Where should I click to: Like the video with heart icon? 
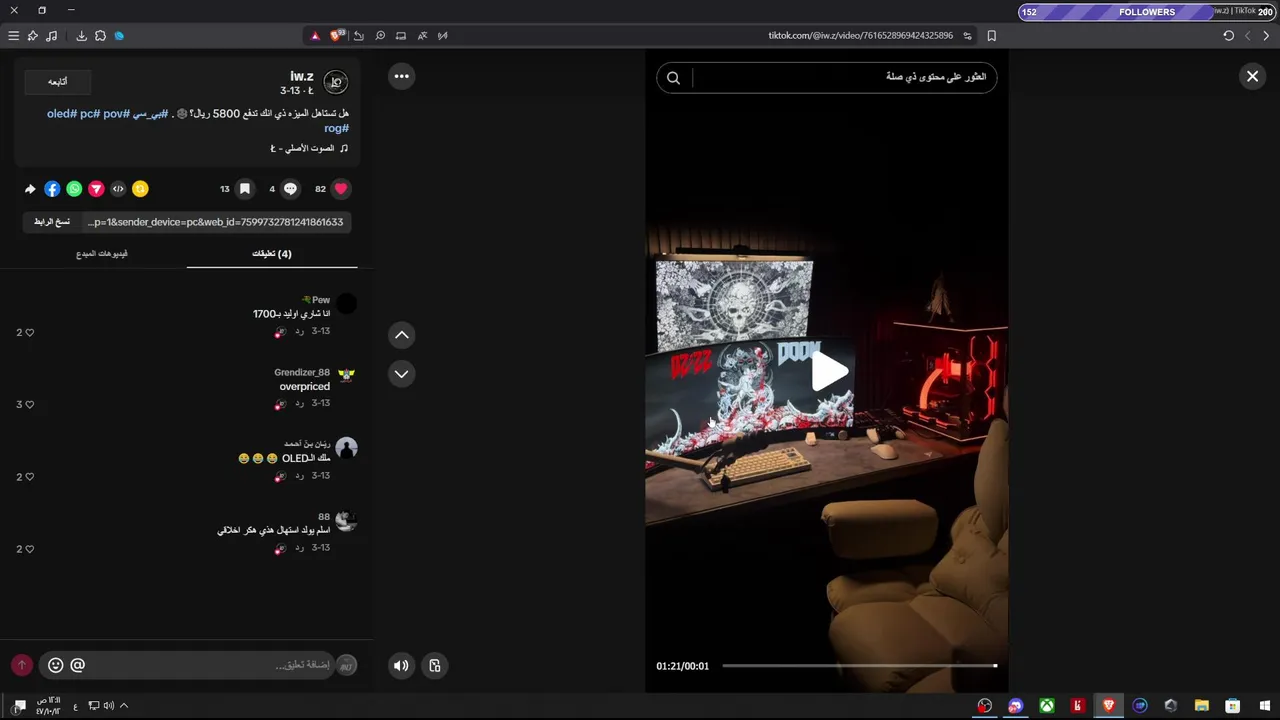click(x=341, y=188)
